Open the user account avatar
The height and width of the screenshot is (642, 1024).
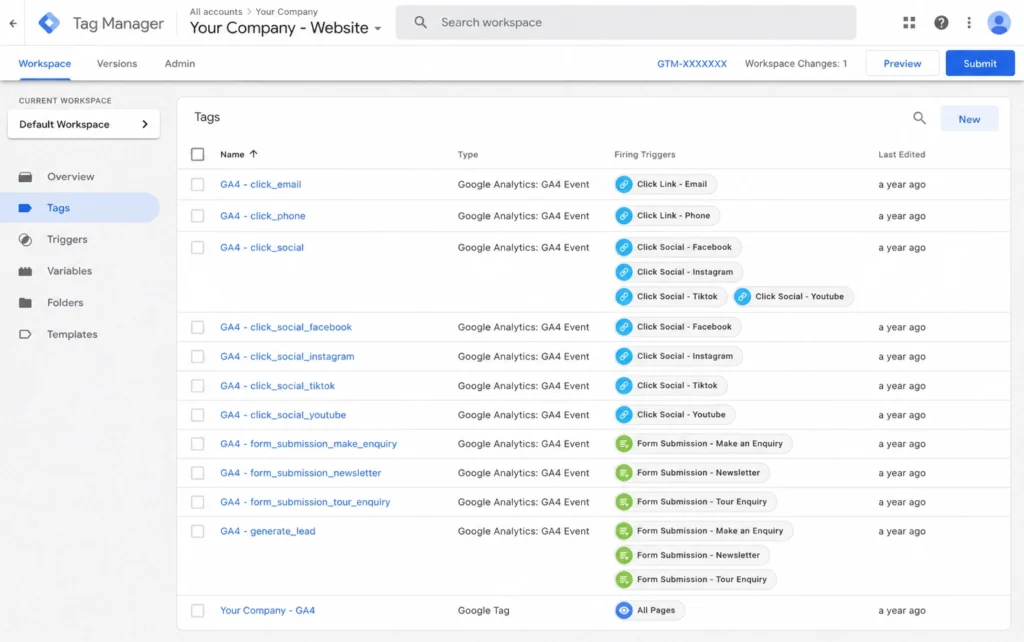(x=999, y=22)
